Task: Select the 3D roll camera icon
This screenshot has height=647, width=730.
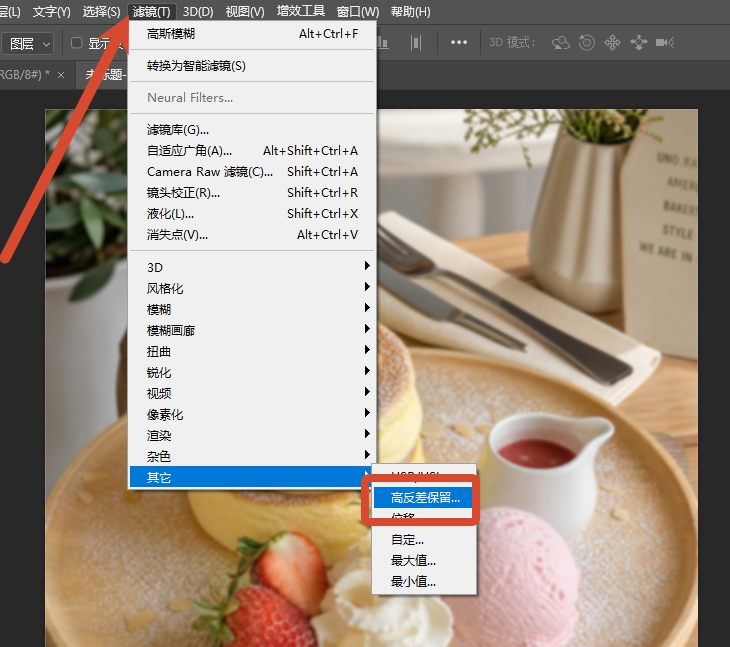Action: [x=587, y=43]
